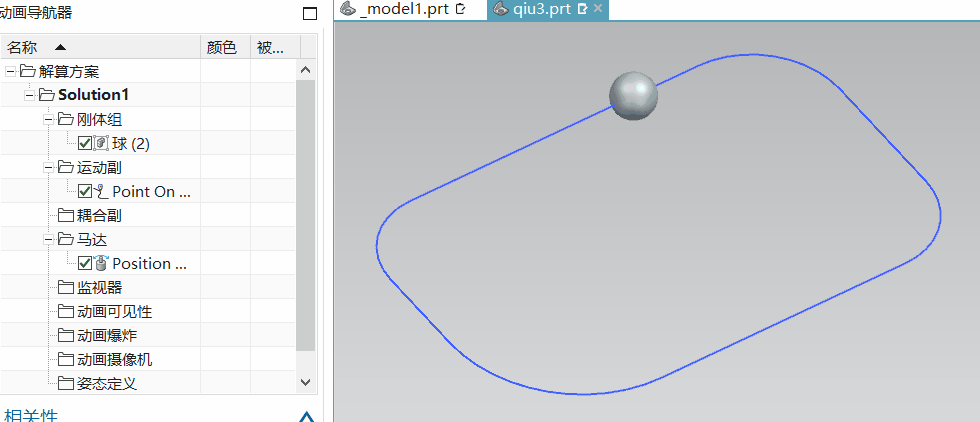Click the 颜色 column header
980x422 pixels.
tap(225, 47)
